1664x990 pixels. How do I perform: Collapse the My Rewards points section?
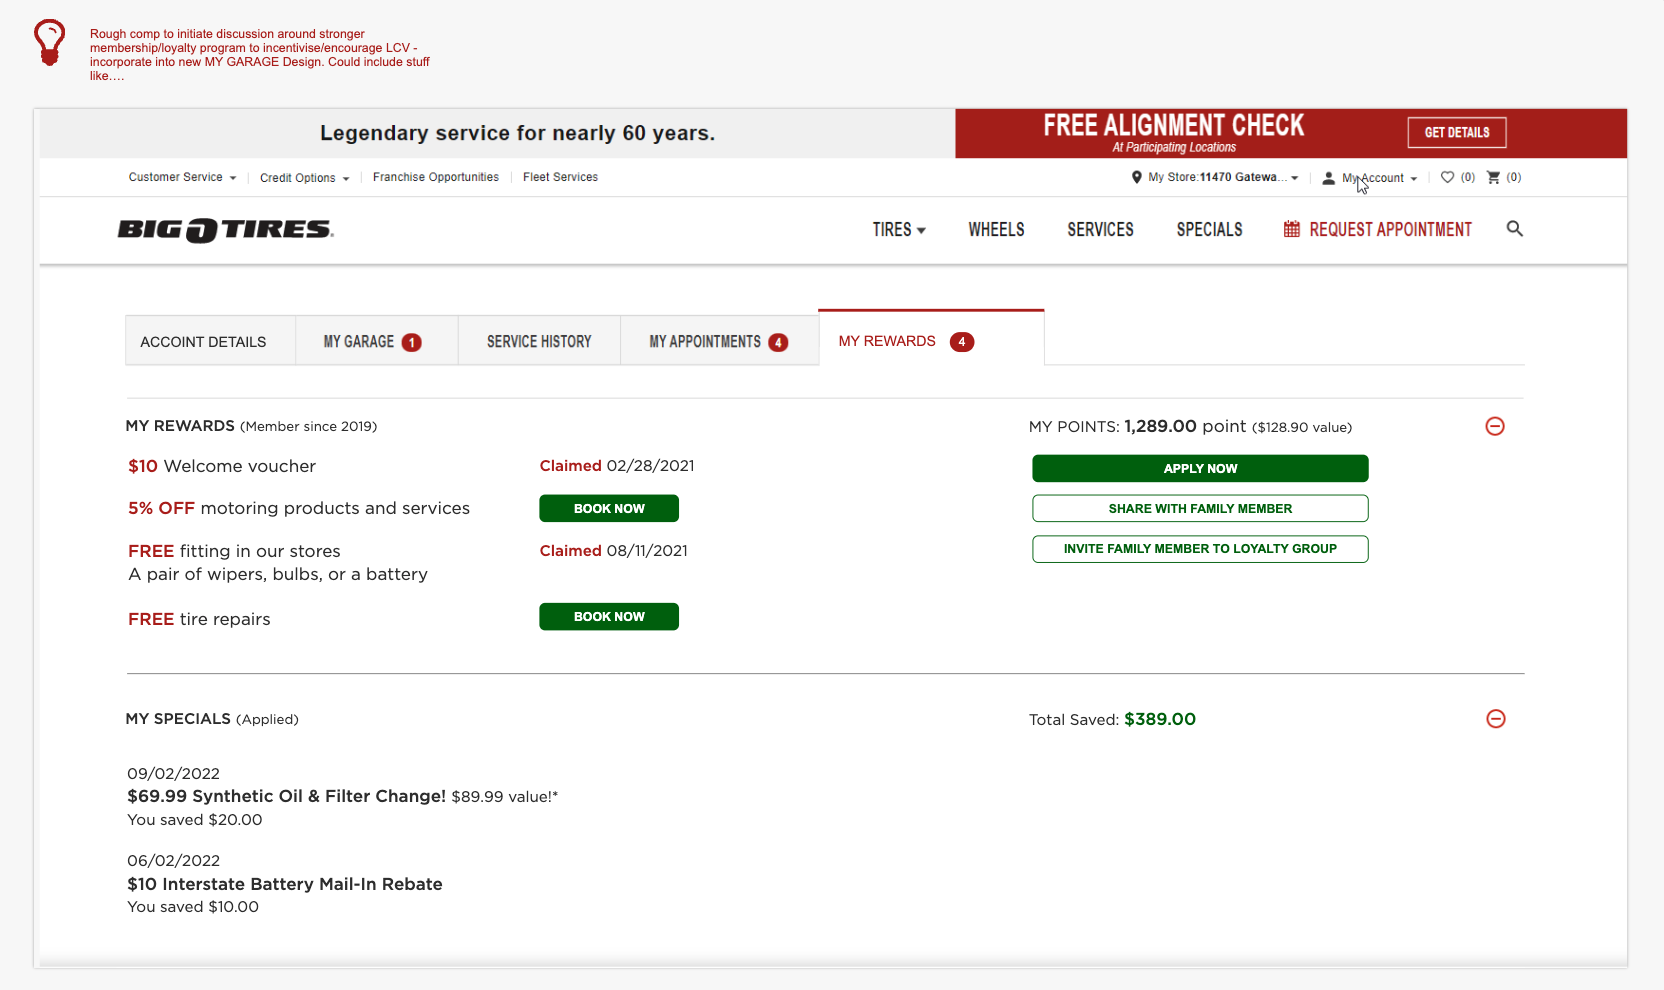(1495, 426)
